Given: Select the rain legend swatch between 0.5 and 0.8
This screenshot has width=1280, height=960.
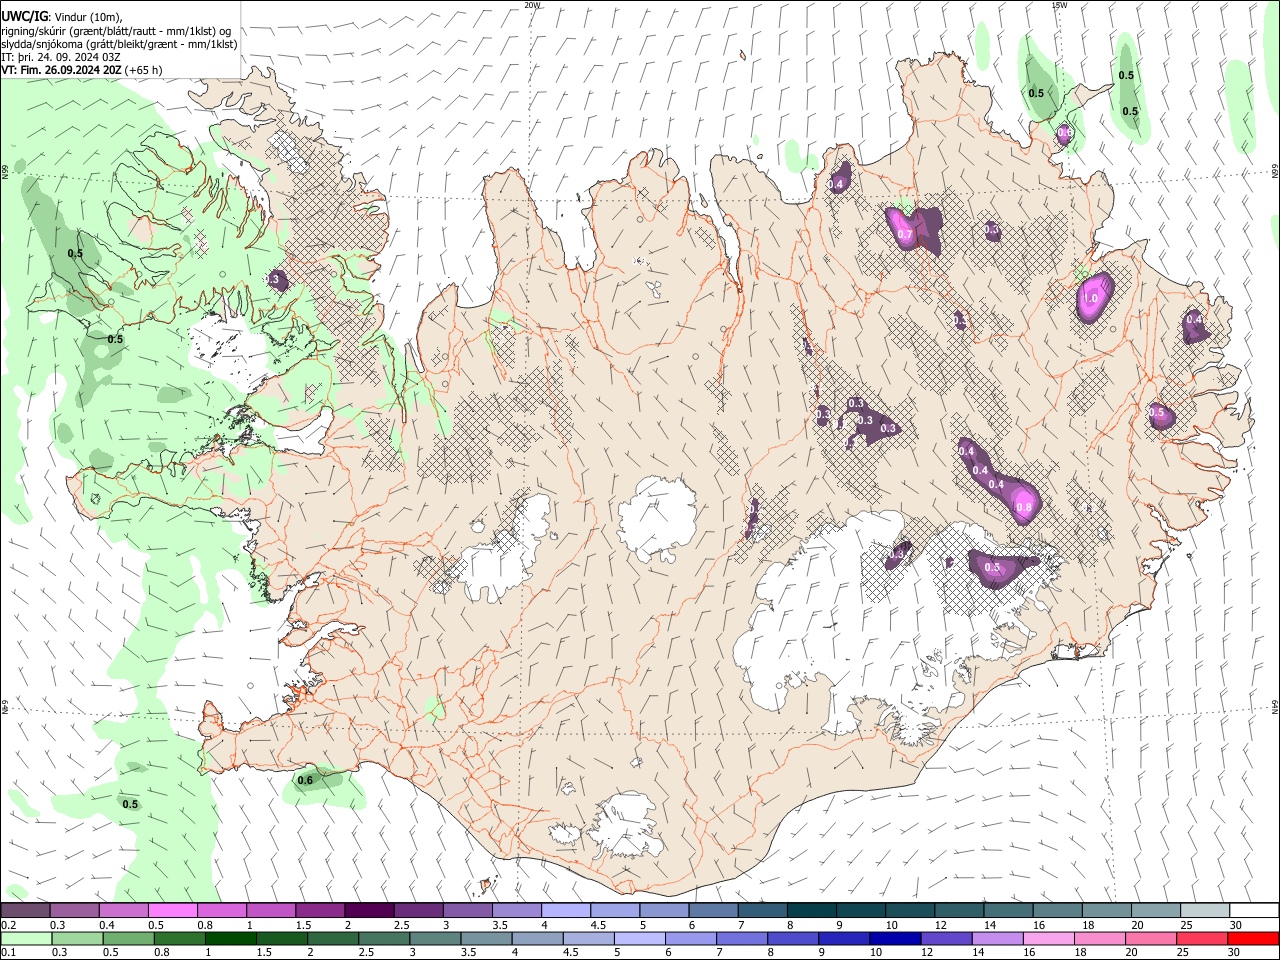Looking at the screenshot, I should pyautogui.click(x=129, y=938).
